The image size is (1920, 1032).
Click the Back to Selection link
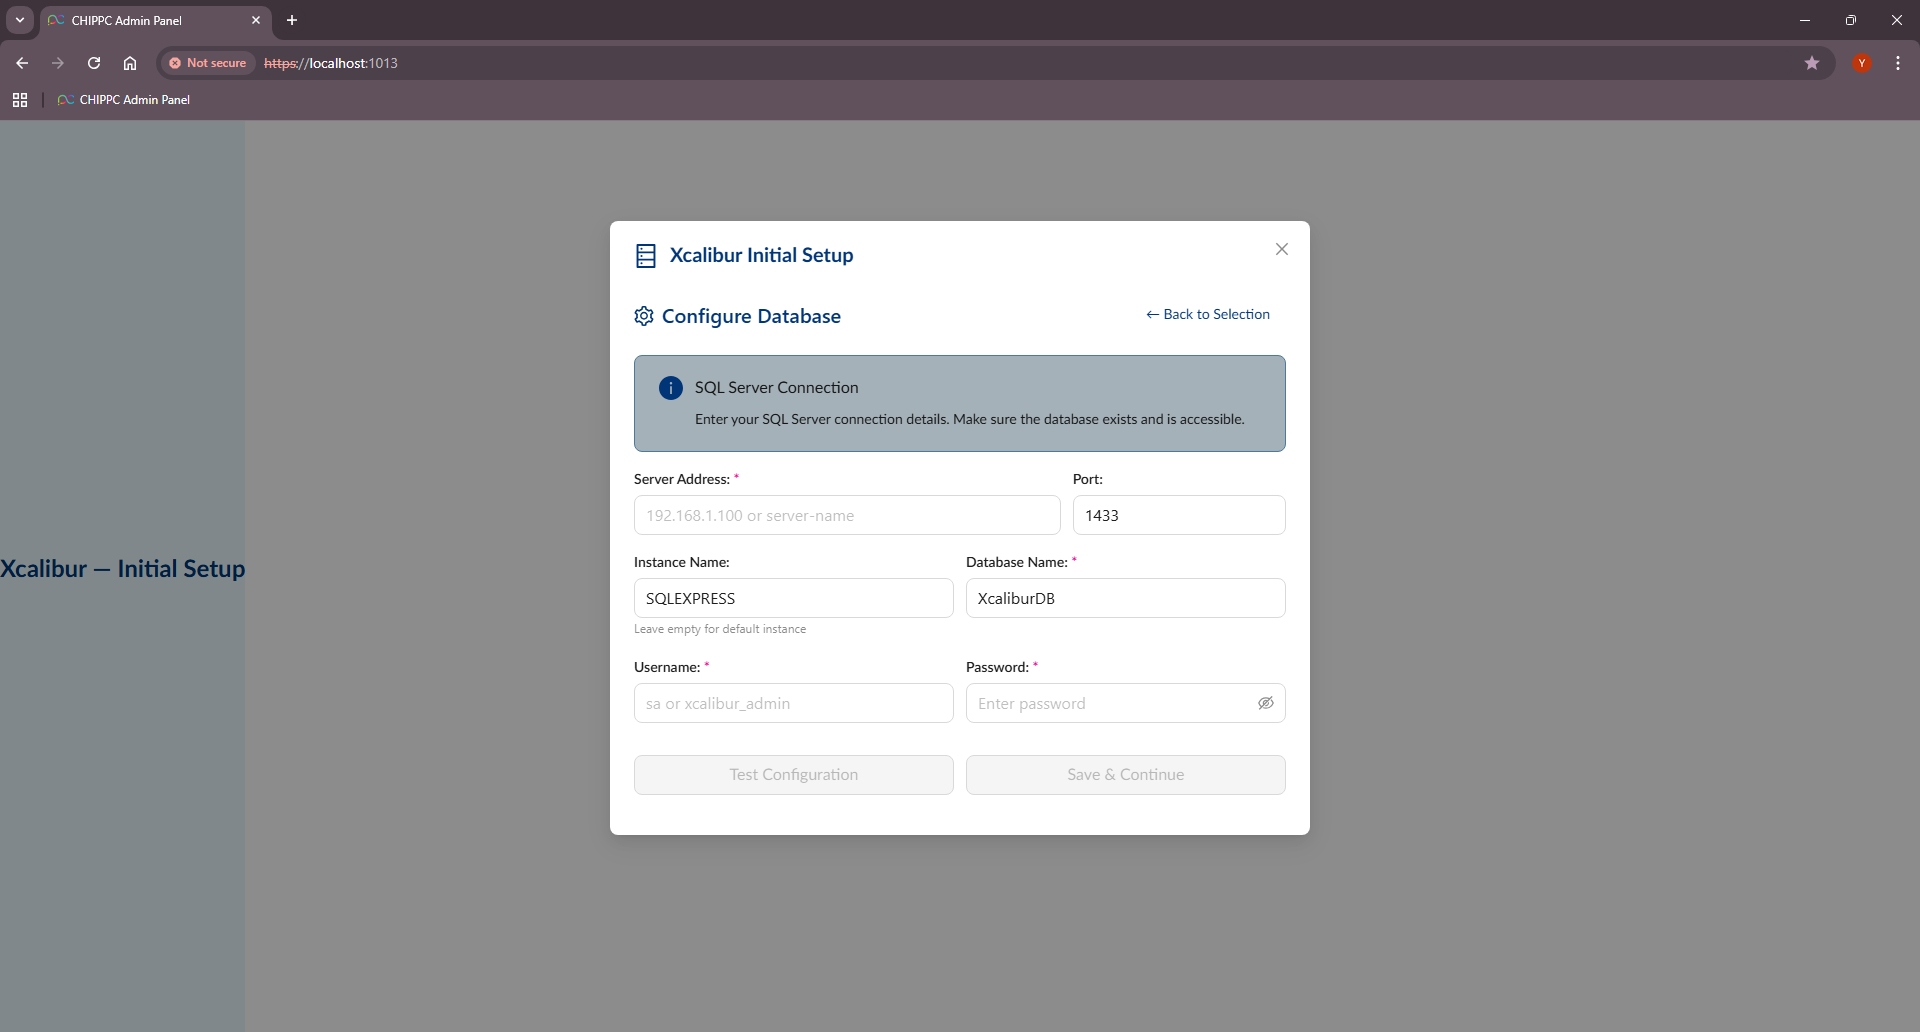coord(1207,314)
